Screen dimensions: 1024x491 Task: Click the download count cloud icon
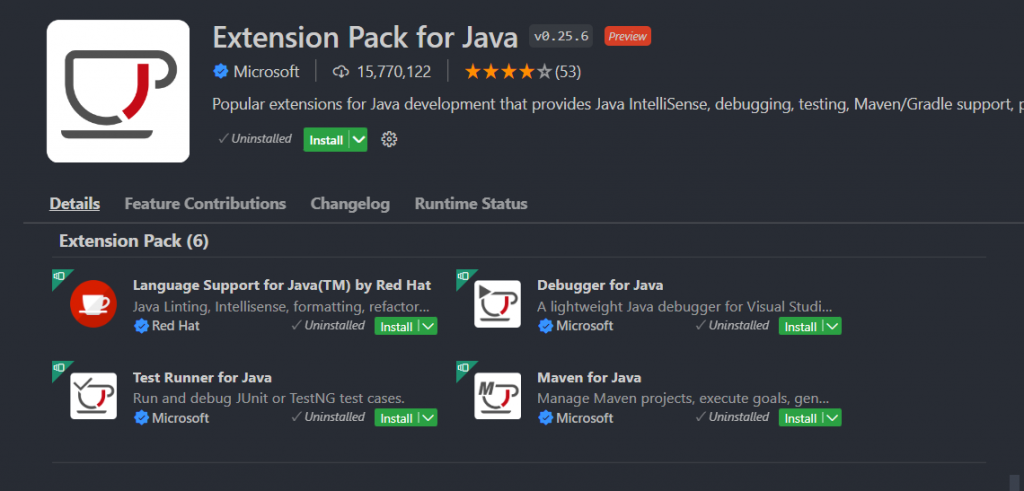click(341, 72)
